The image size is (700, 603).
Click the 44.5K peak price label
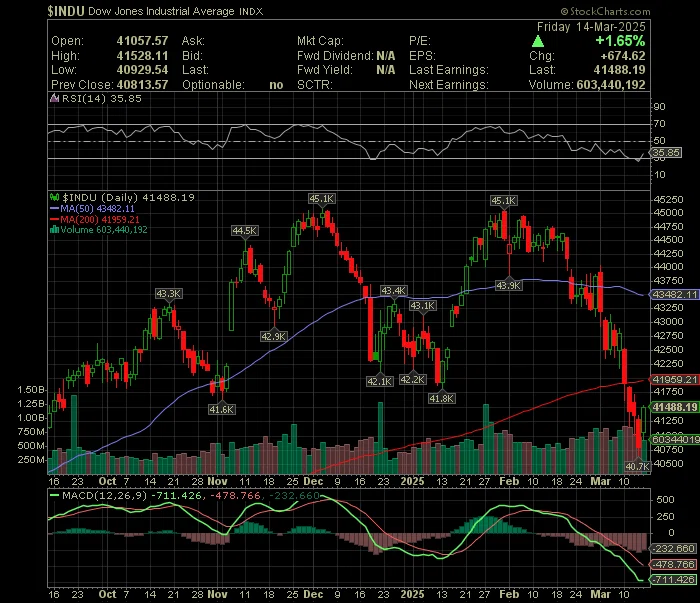(x=245, y=231)
